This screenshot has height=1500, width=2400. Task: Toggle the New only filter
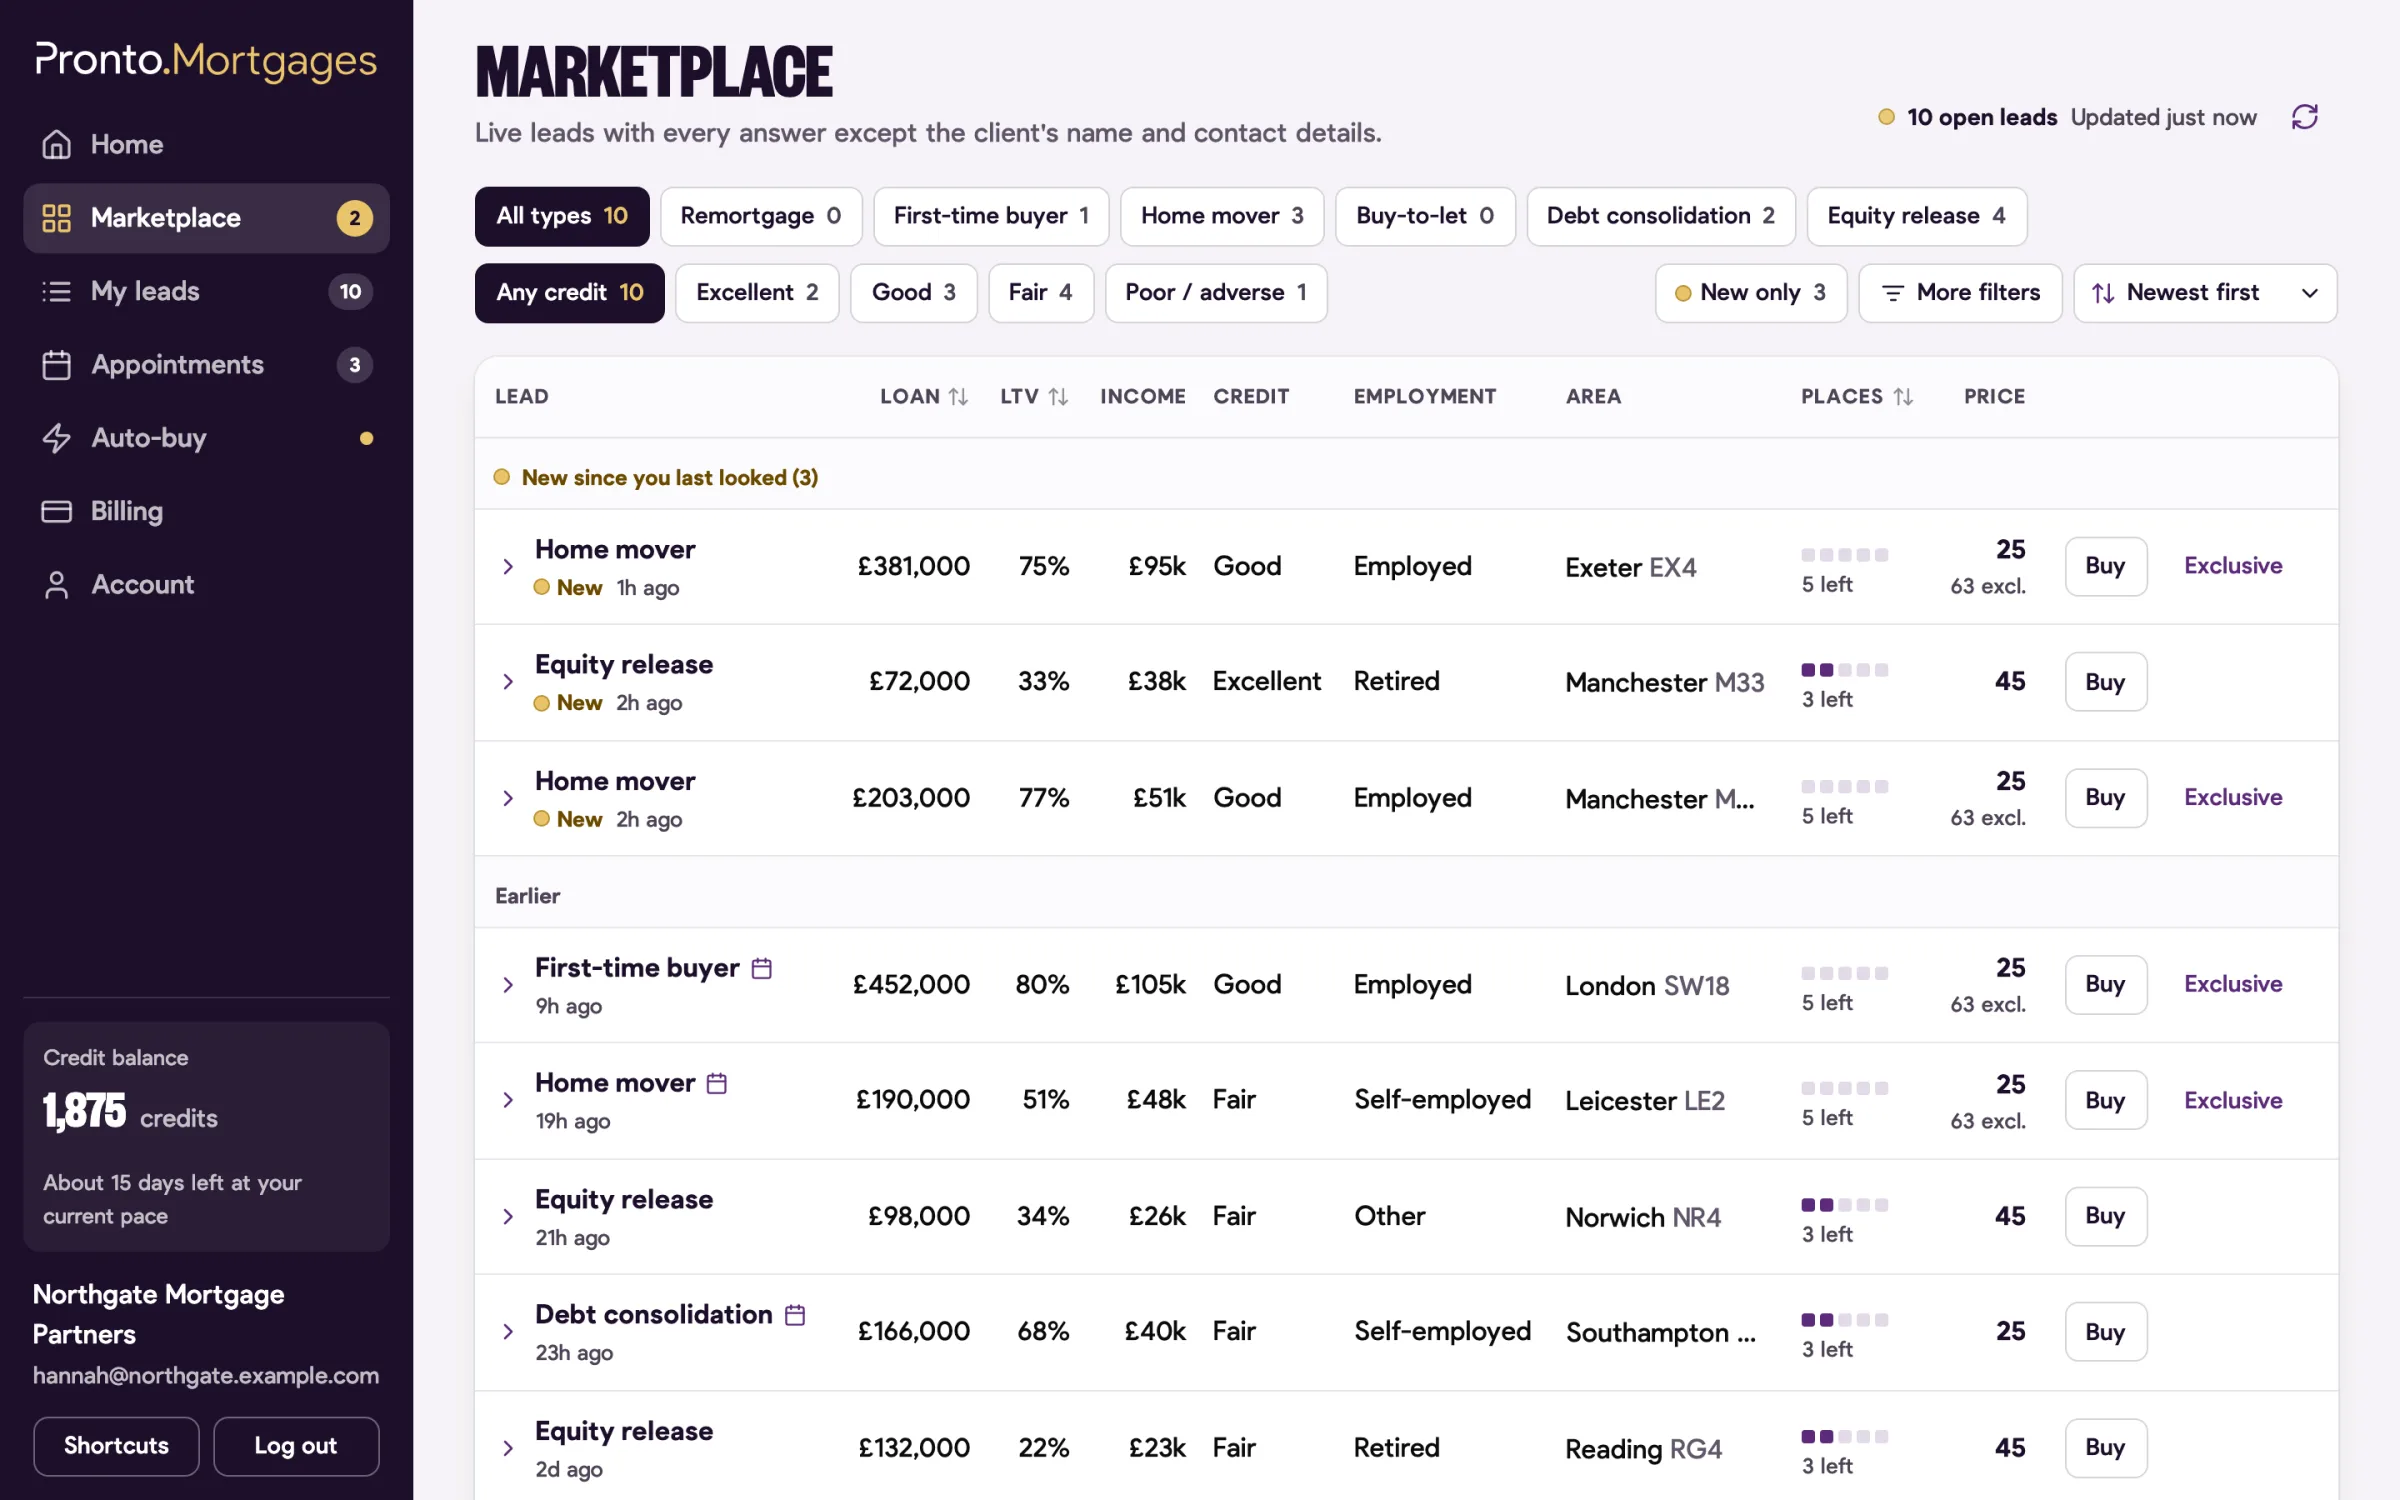click(x=1751, y=293)
